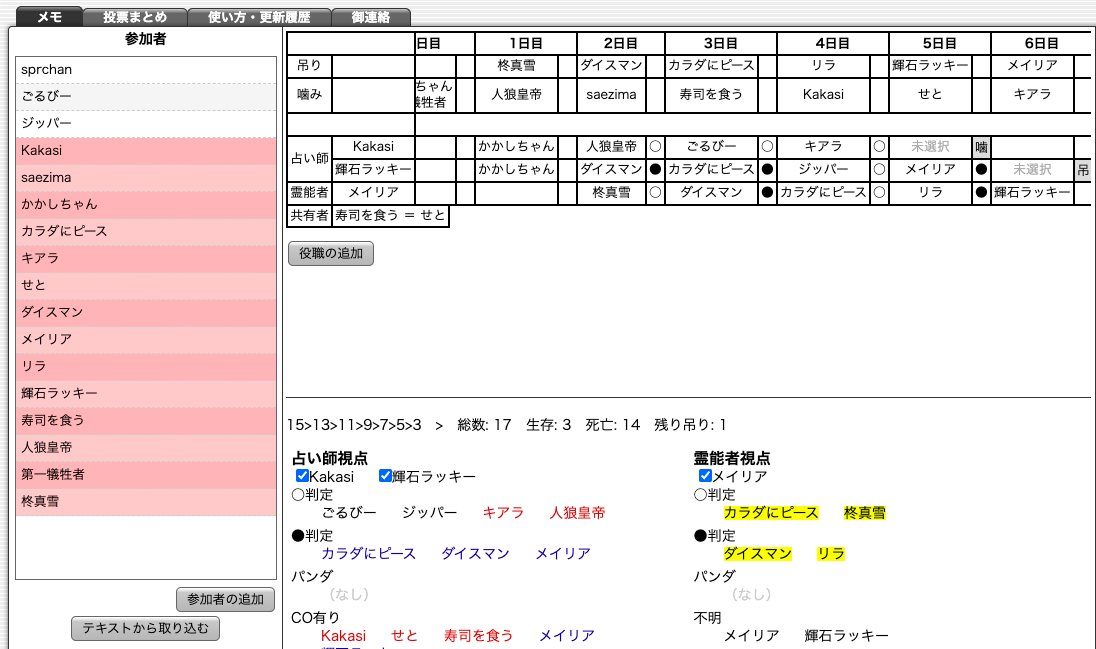The image size is (1096, 649).
Task: Click the 共有者 pair 寿司を食う = せと
Action: 390,215
